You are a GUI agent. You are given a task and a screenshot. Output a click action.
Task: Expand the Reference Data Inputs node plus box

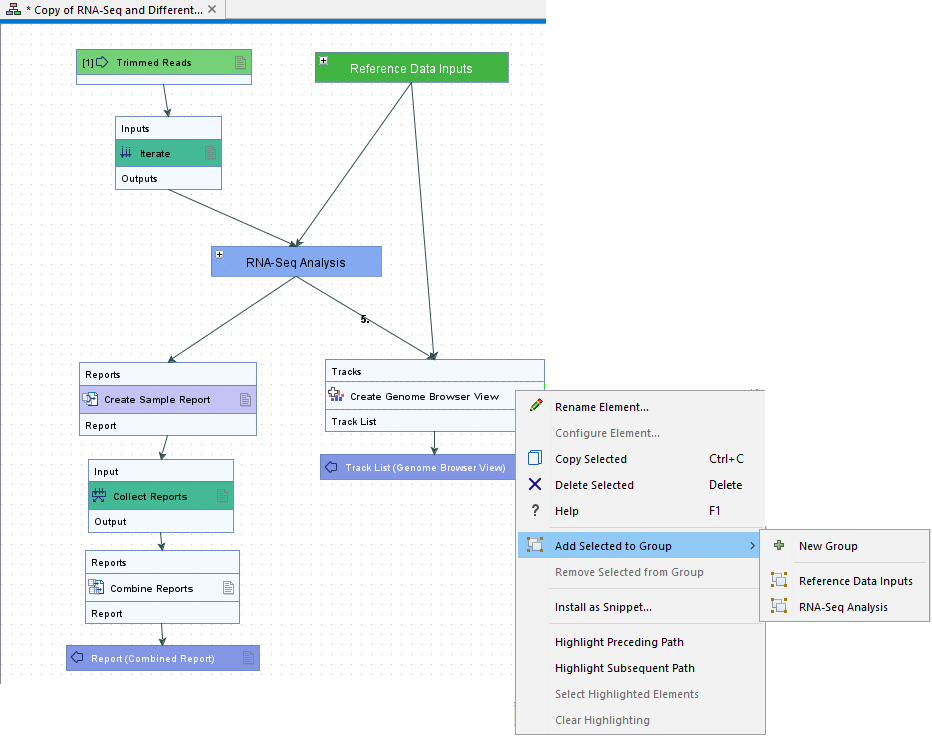pos(322,59)
